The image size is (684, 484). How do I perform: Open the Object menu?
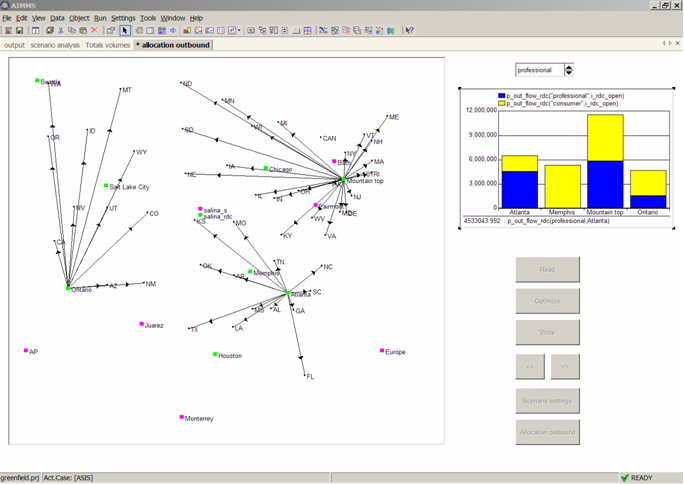coord(79,18)
